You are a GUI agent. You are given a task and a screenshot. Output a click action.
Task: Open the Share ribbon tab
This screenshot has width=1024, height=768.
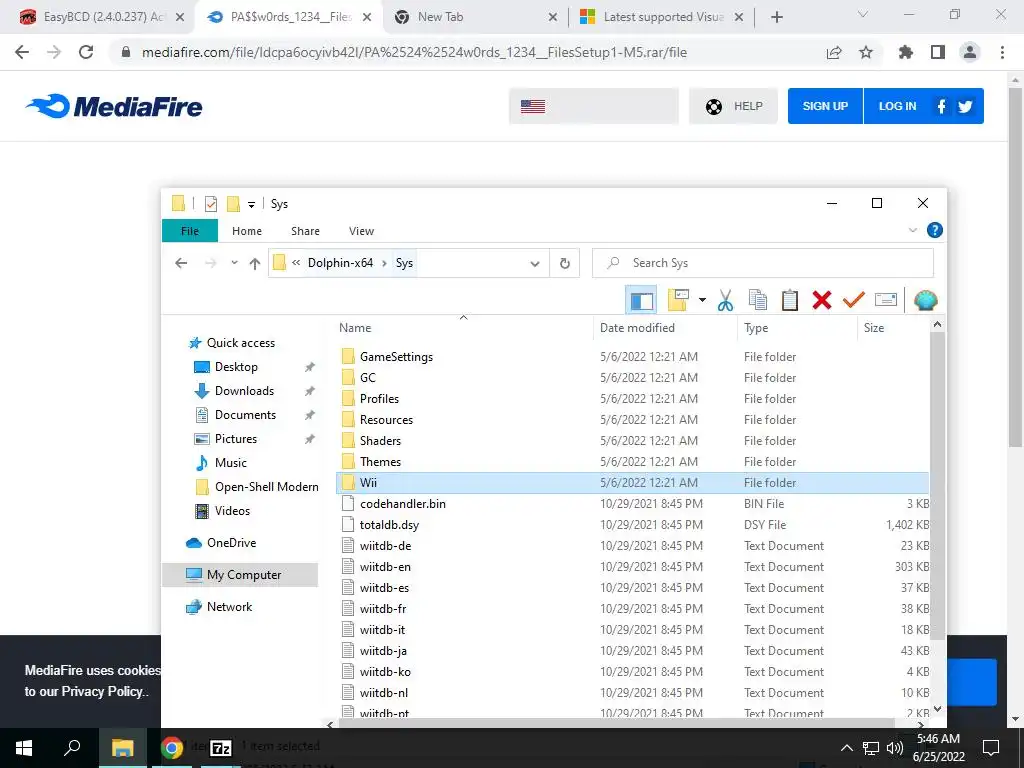point(305,231)
